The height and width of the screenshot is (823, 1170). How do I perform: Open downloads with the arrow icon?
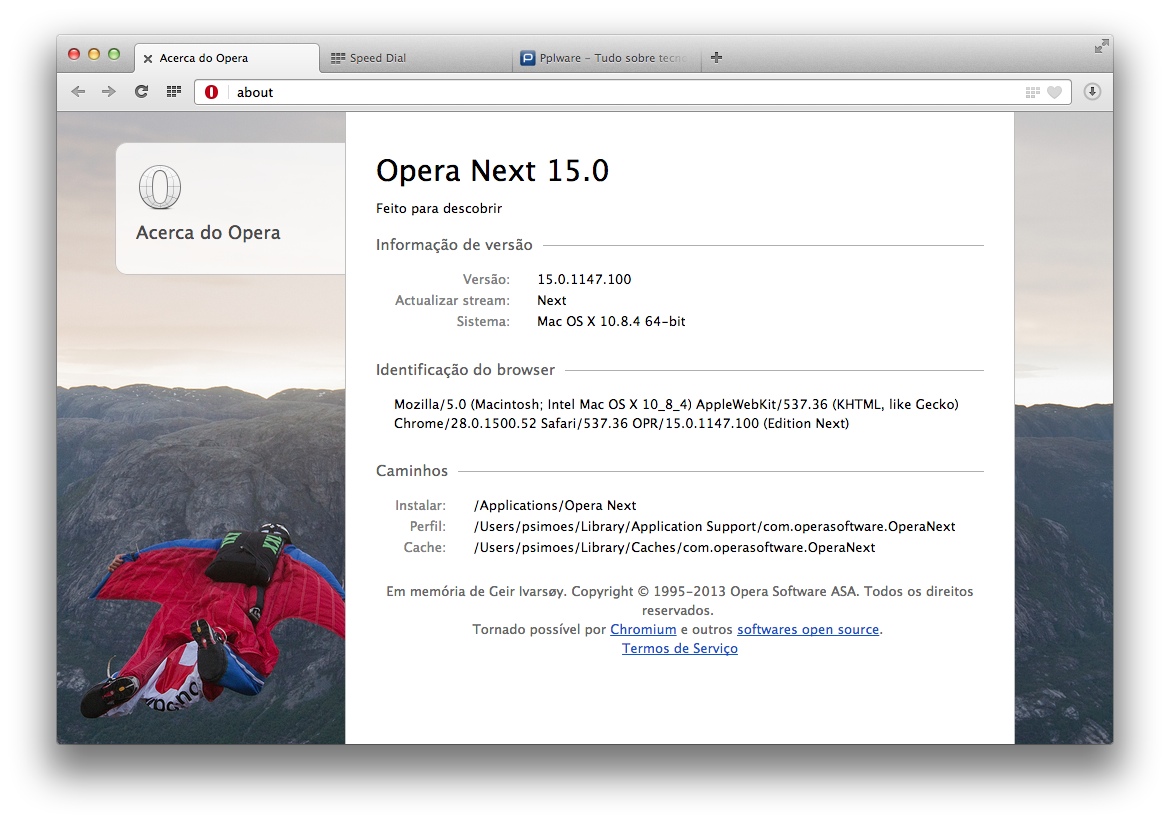[x=1092, y=92]
